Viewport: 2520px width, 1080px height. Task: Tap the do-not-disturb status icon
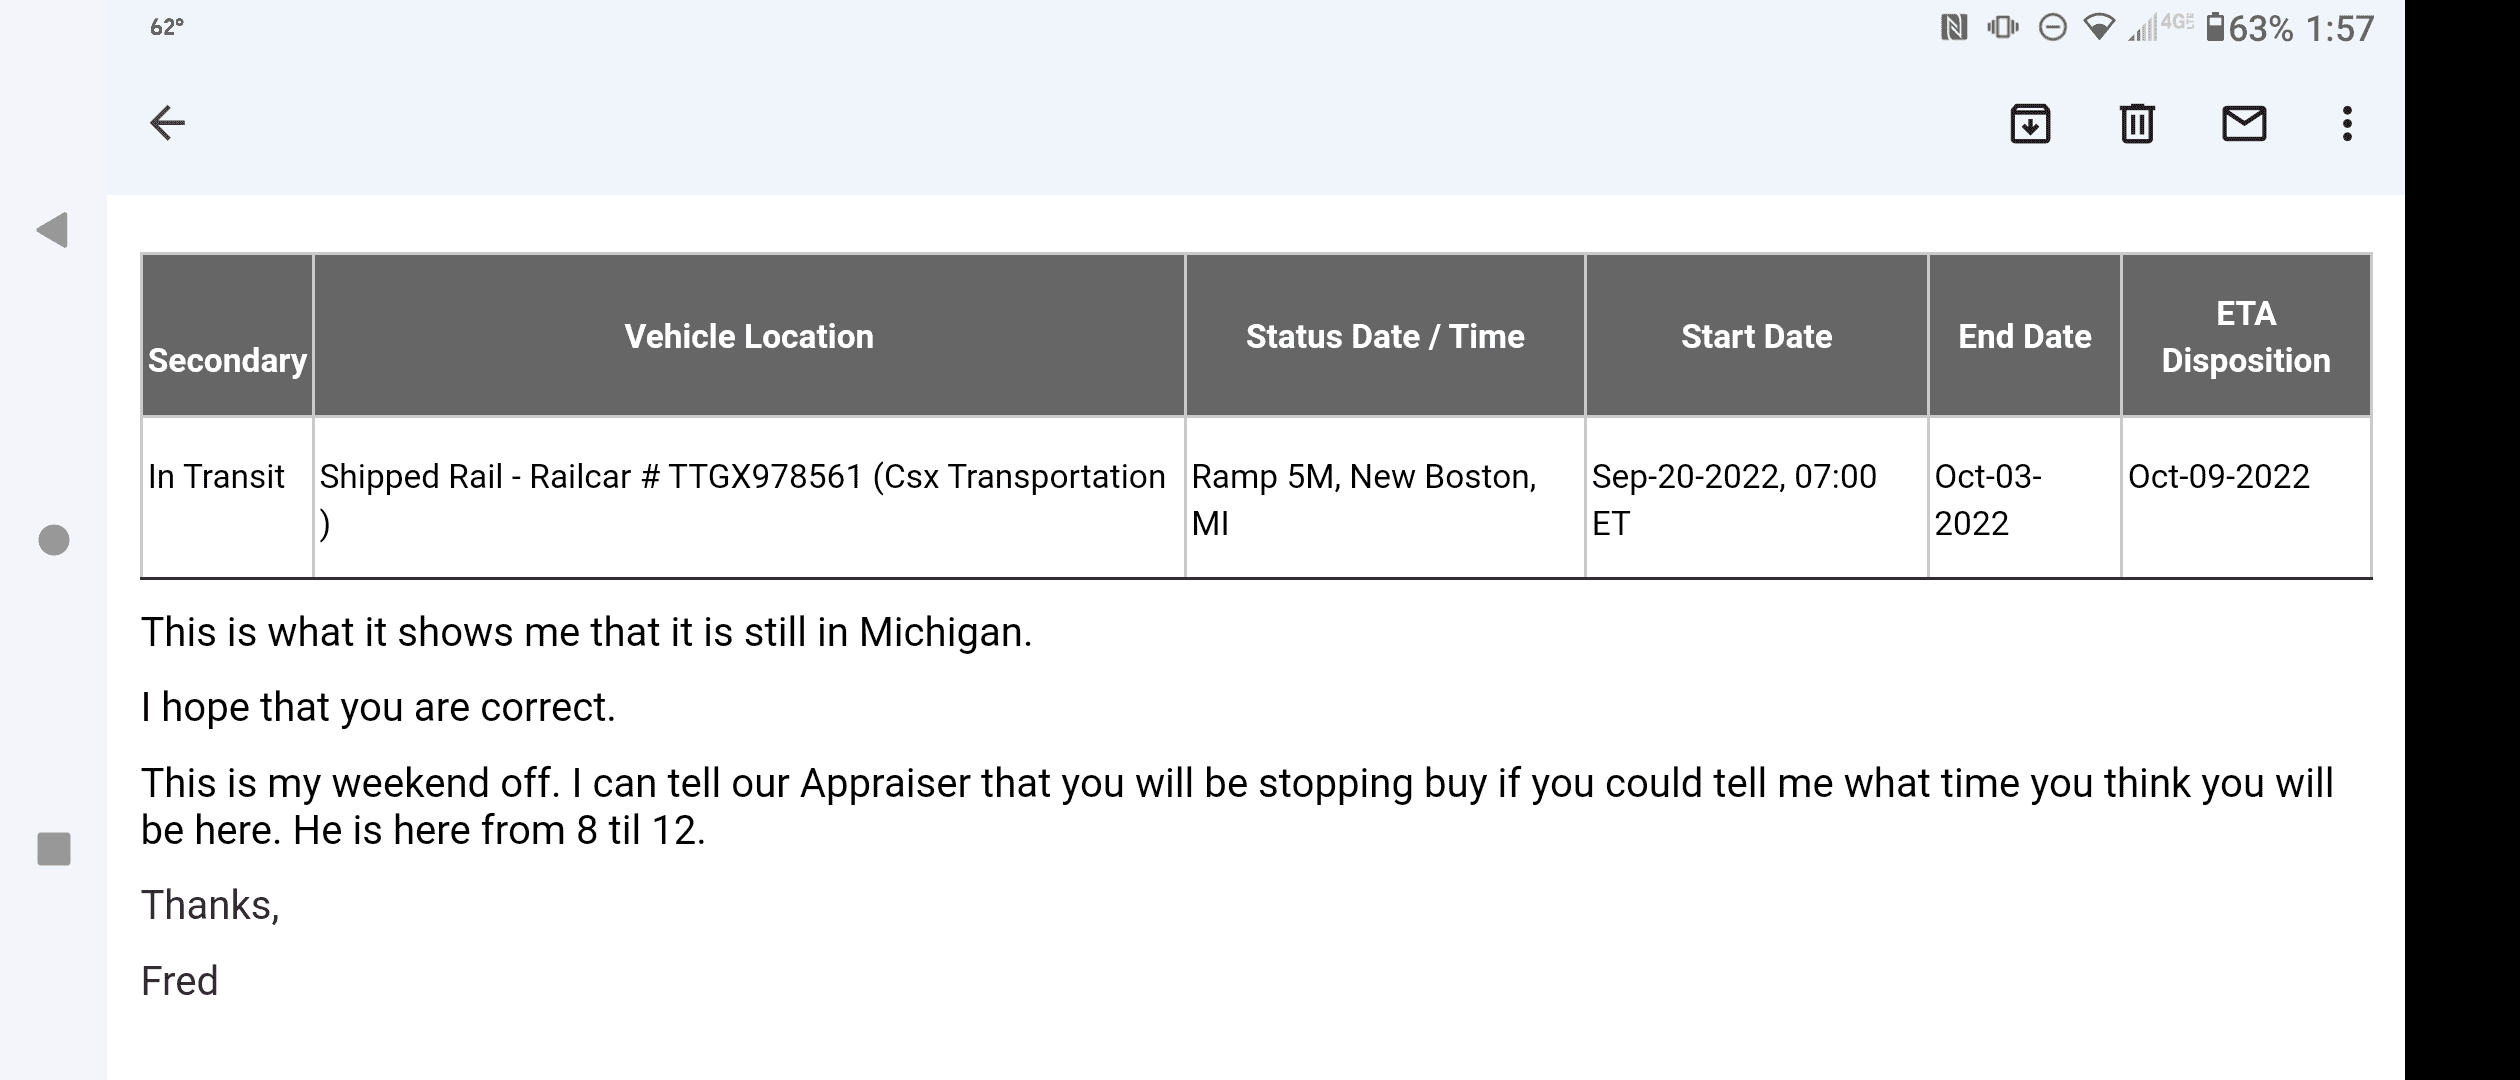click(x=2052, y=28)
